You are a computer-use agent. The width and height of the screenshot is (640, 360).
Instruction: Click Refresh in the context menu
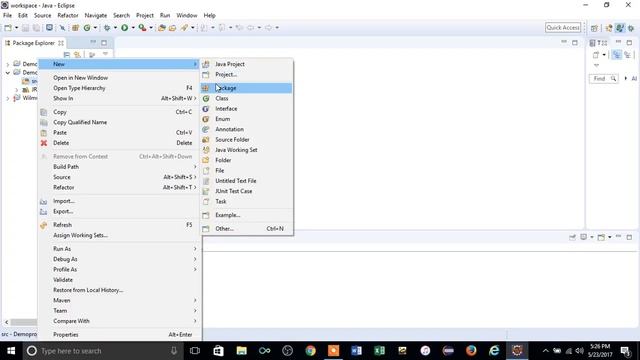click(x=118, y=225)
